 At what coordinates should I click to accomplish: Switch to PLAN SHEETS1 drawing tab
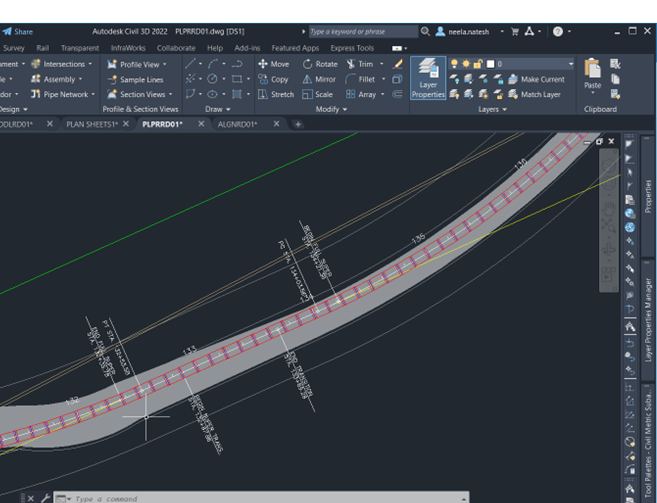click(x=92, y=124)
